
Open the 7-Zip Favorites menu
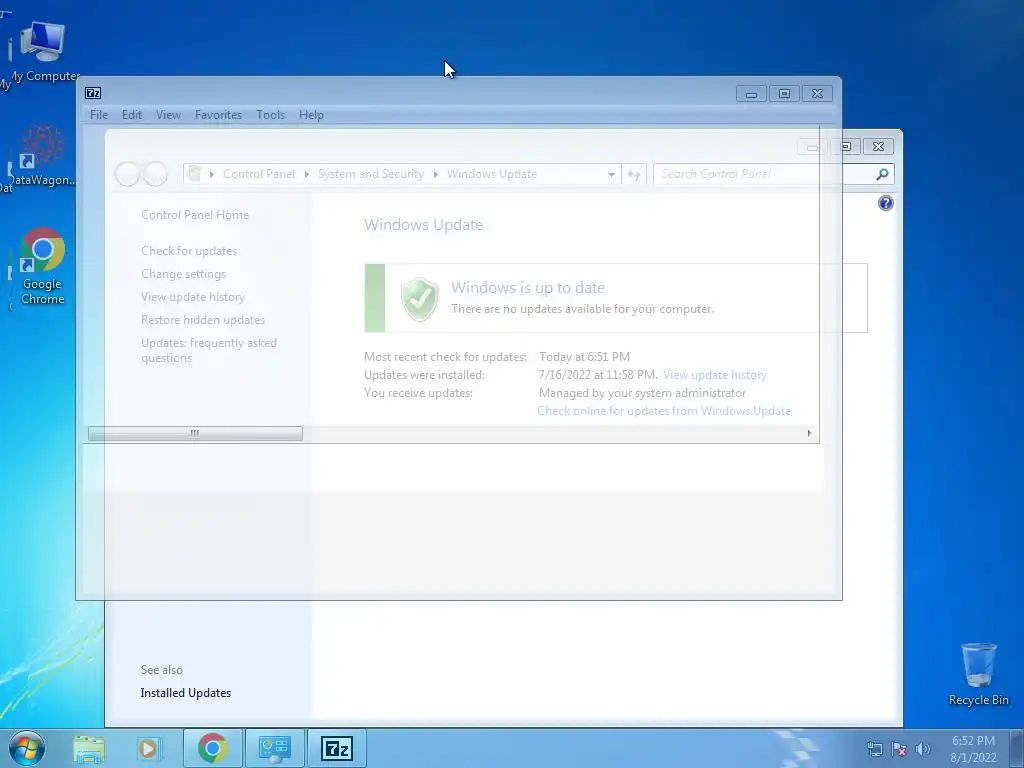click(x=218, y=115)
